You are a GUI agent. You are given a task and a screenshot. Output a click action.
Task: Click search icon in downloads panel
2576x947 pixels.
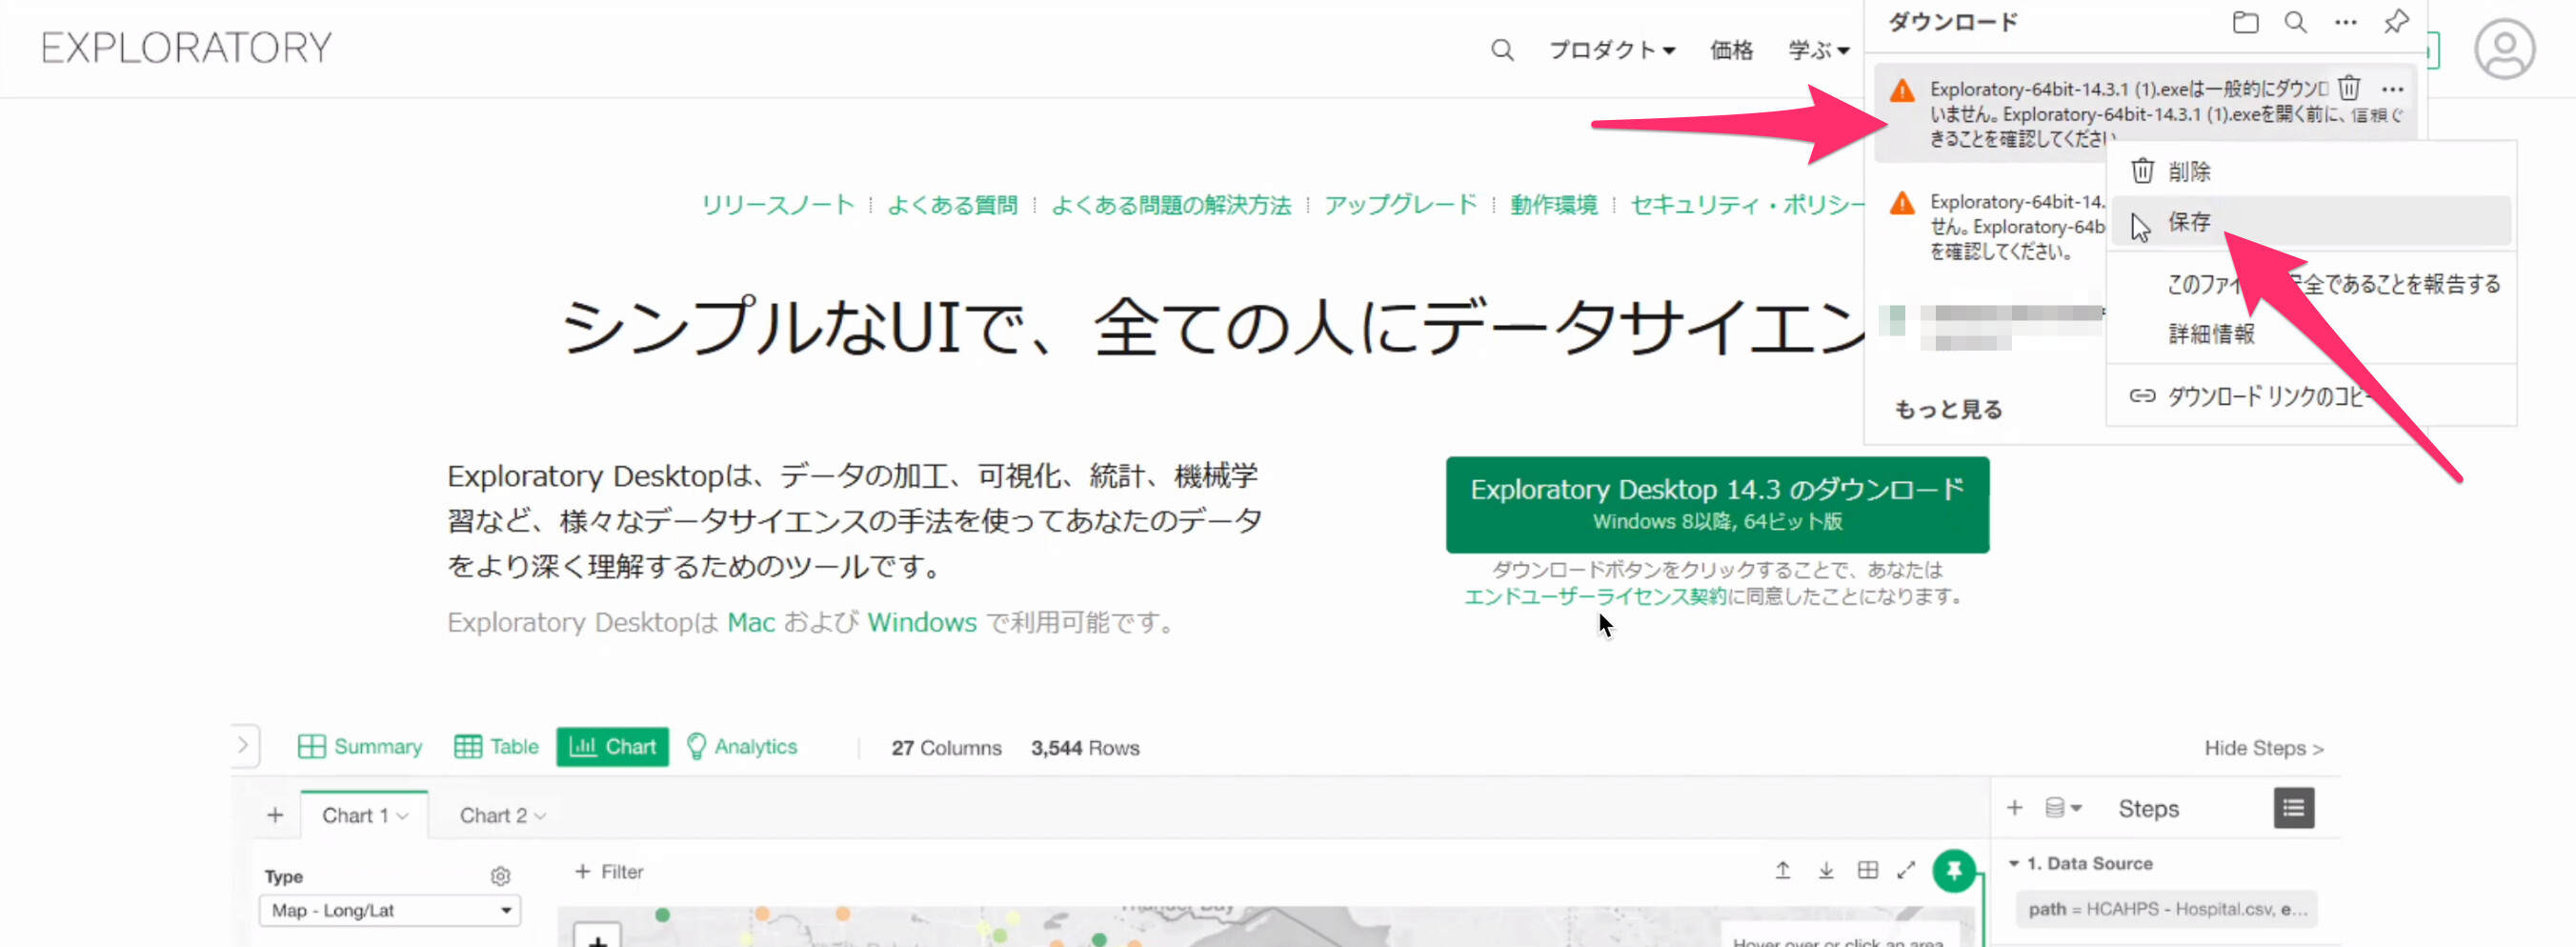pyautogui.click(x=2295, y=22)
